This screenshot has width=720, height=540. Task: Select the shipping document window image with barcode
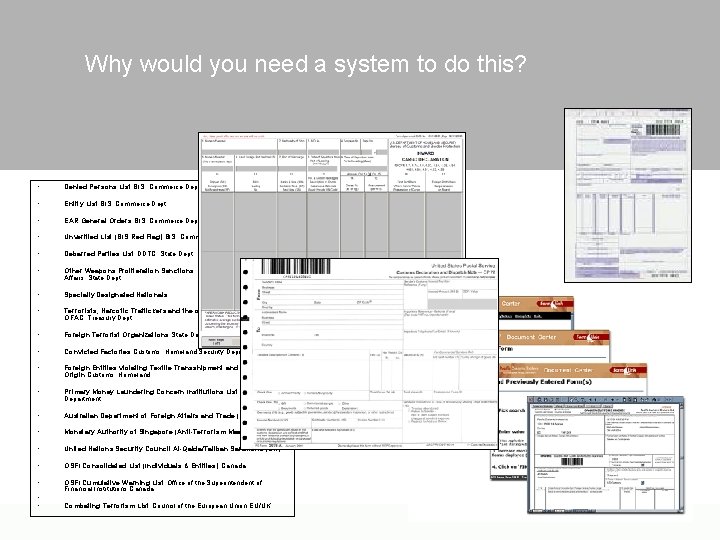pos(605,455)
